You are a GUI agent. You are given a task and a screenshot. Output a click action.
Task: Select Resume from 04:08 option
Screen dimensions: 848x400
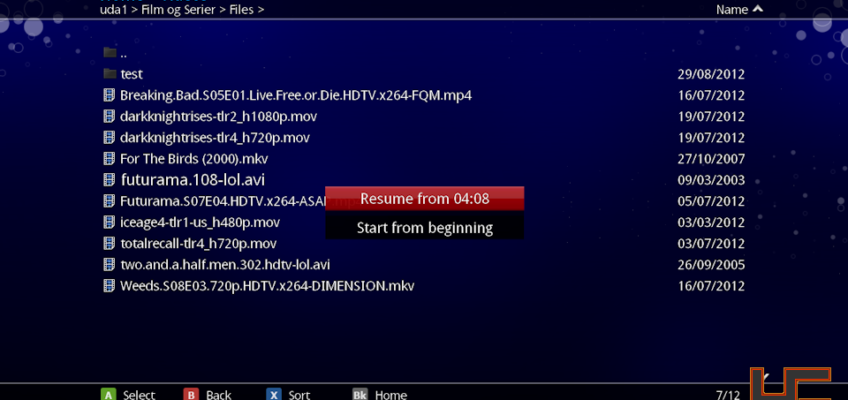425,199
